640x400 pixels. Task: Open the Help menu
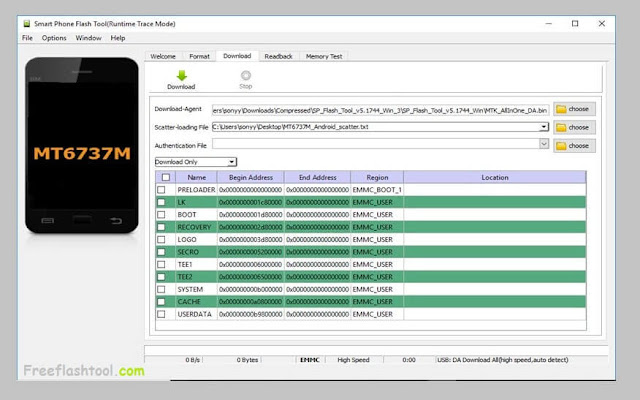click(118, 38)
